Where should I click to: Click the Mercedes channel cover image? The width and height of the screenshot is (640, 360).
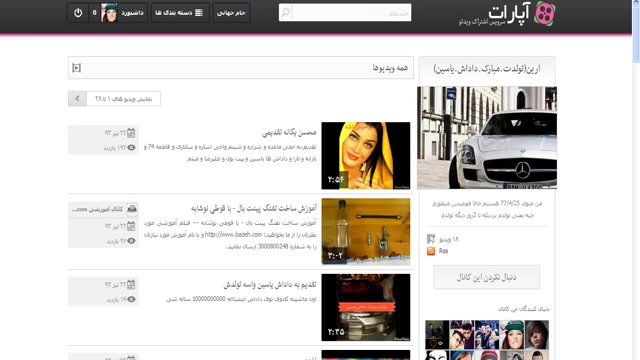pyautogui.click(x=487, y=138)
